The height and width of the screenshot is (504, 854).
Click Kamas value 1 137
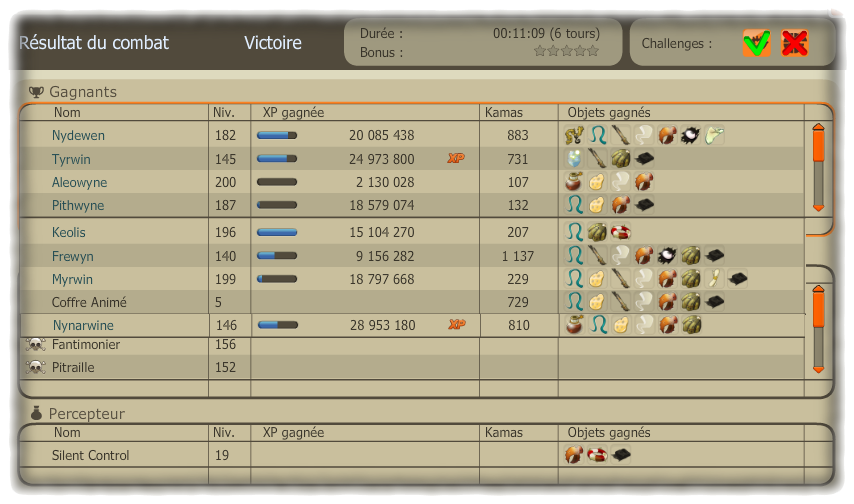point(517,256)
